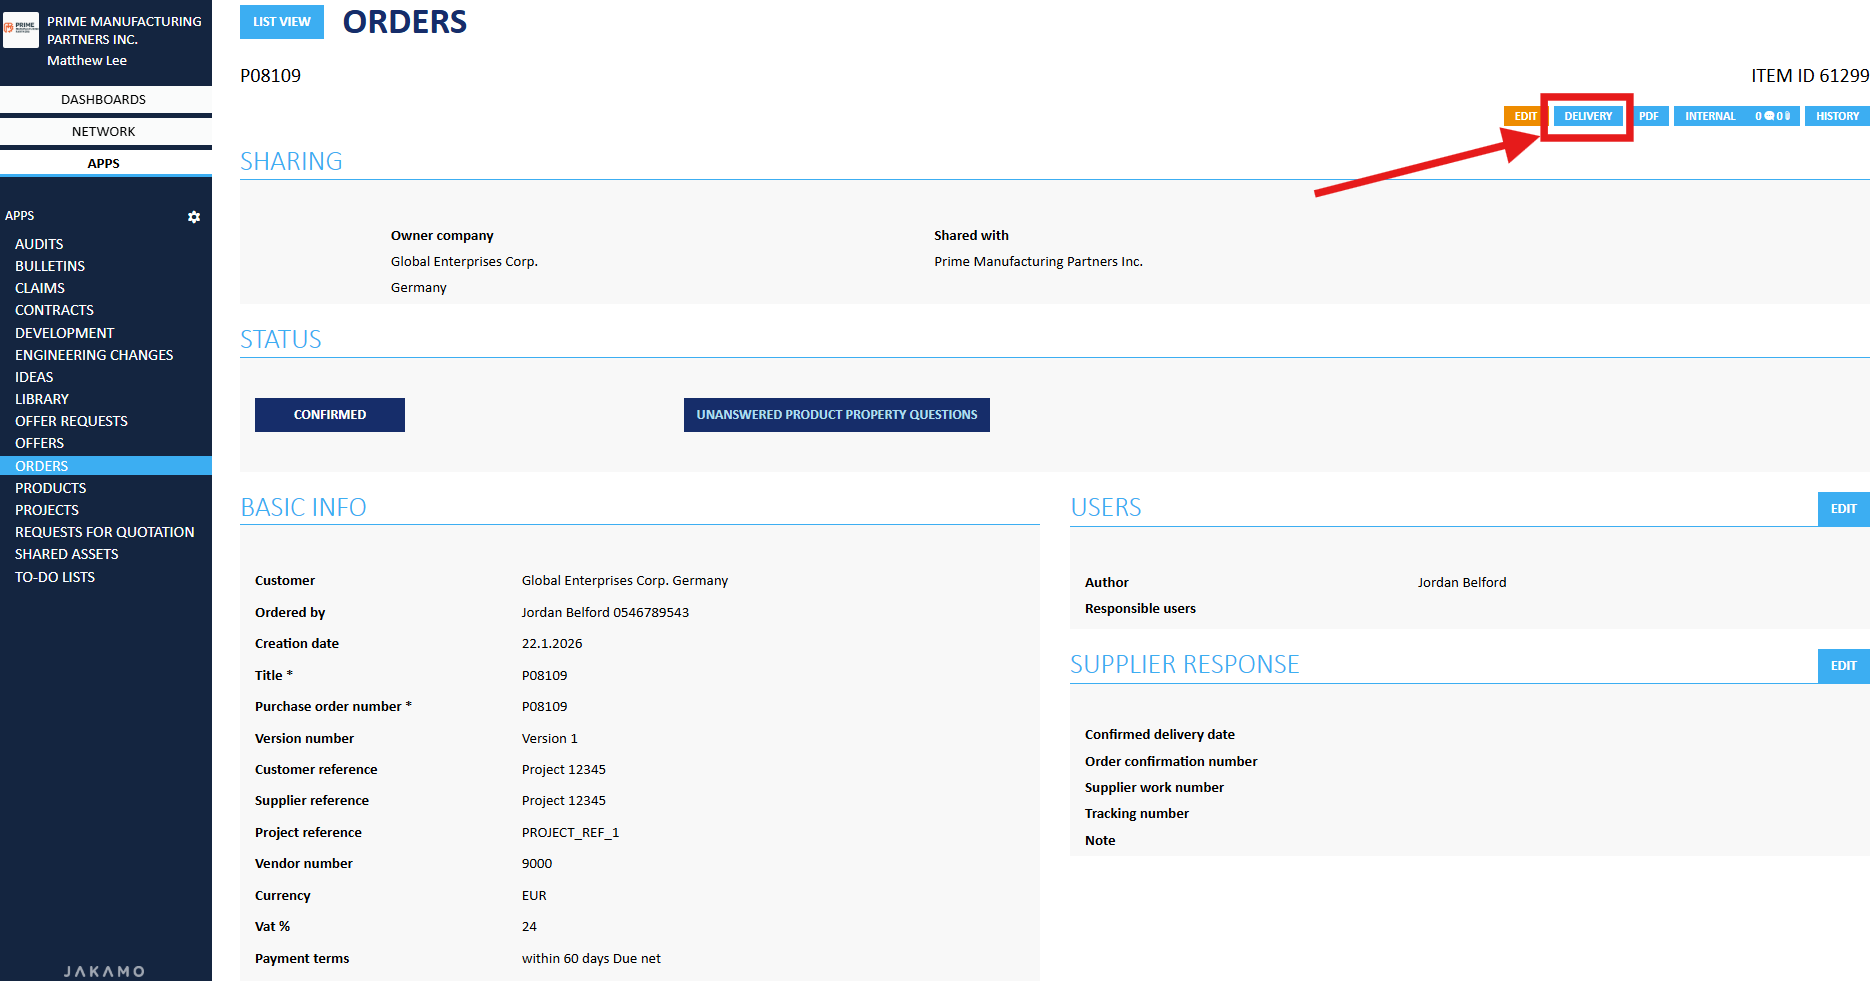
Task: Click the orange Edit button
Action: pos(1524,116)
